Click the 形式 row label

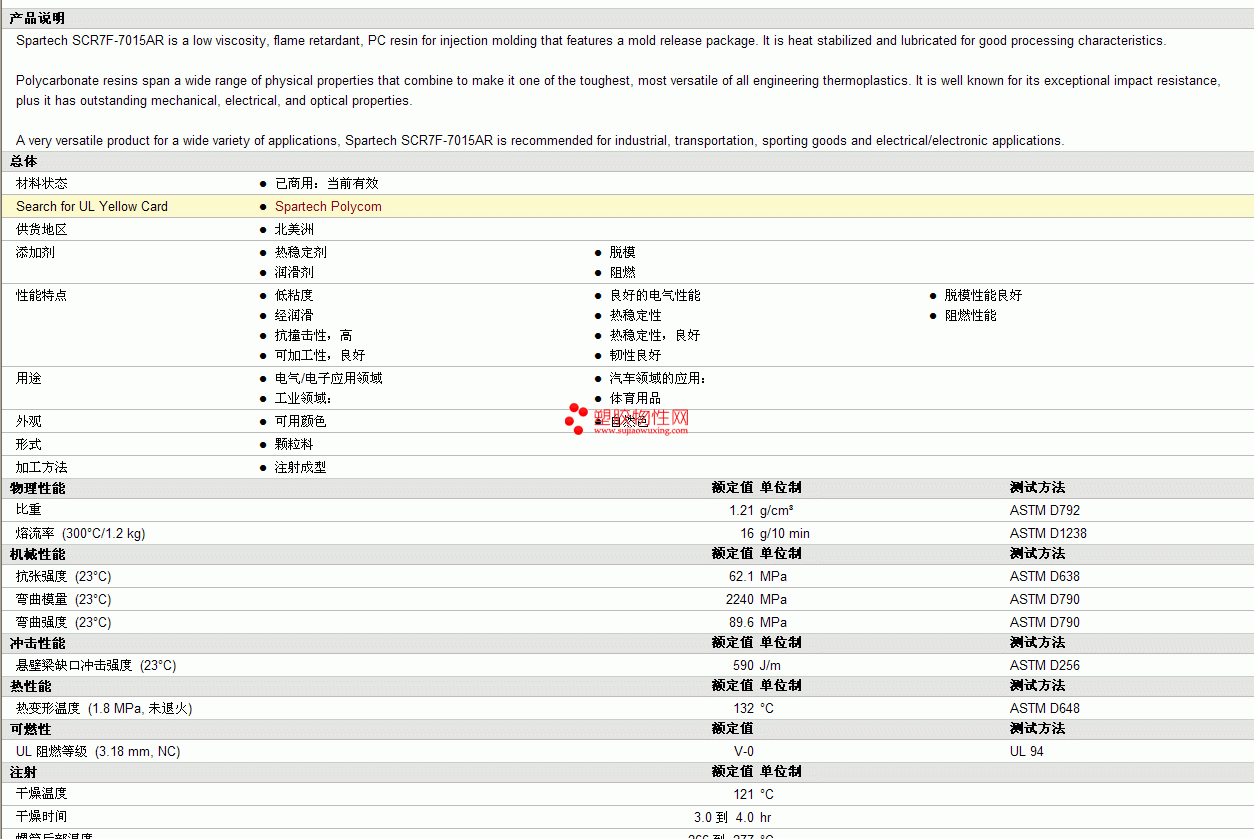29,444
